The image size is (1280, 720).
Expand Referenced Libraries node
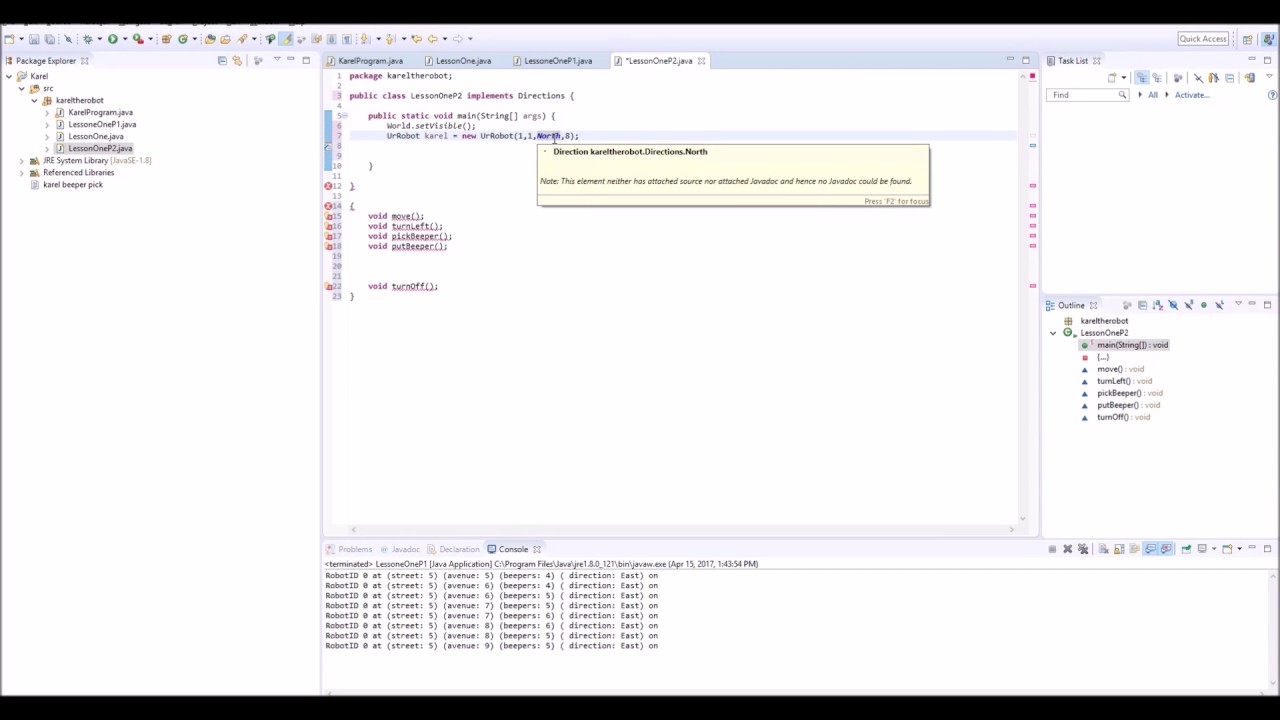(x=21, y=172)
